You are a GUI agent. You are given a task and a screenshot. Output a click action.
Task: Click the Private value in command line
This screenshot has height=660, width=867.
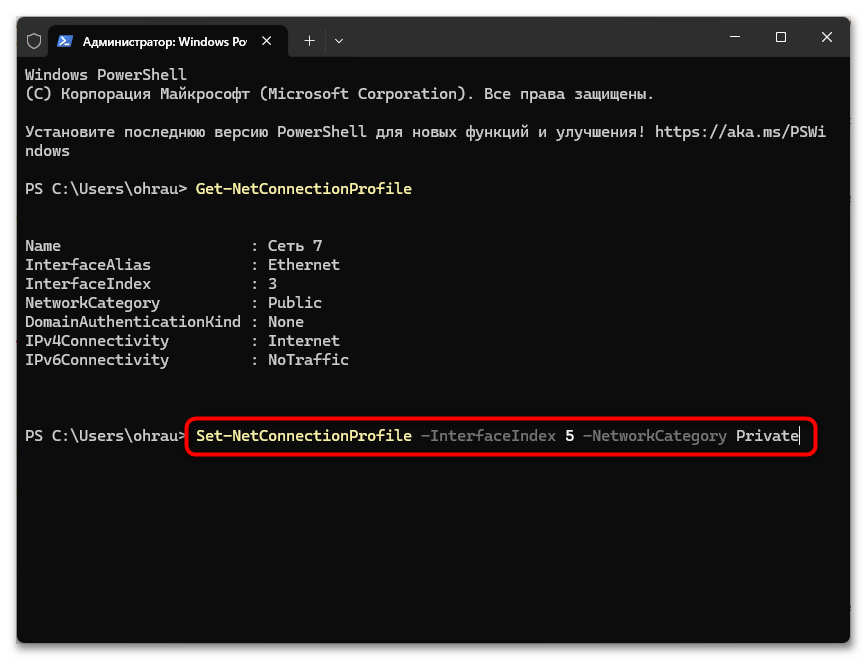click(x=767, y=436)
